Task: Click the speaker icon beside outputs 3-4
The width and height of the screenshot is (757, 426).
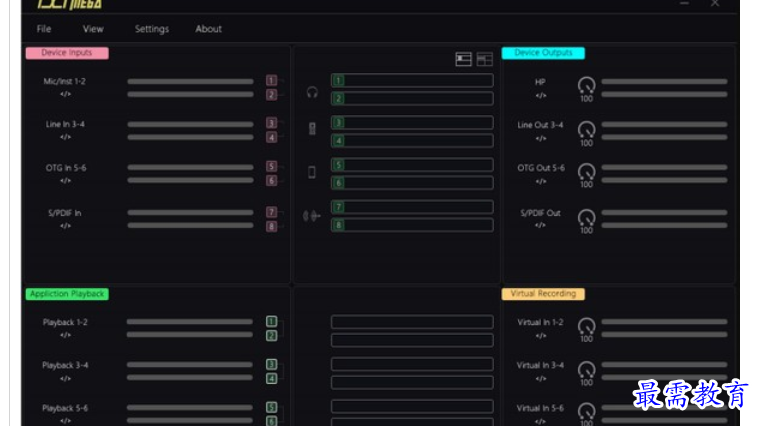Action: (x=312, y=129)
